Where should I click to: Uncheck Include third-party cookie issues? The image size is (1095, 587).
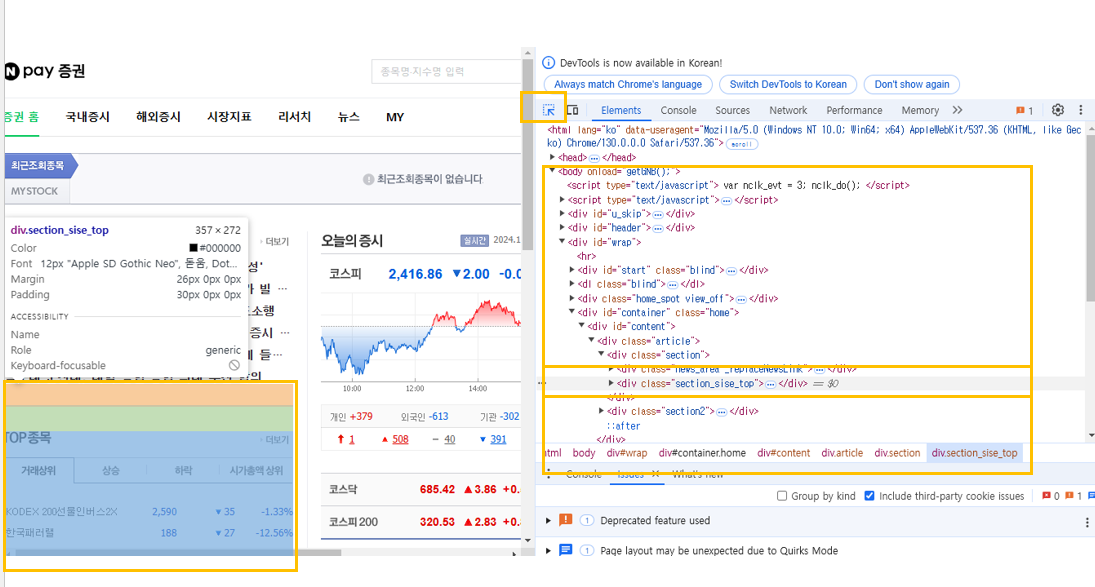869,496
